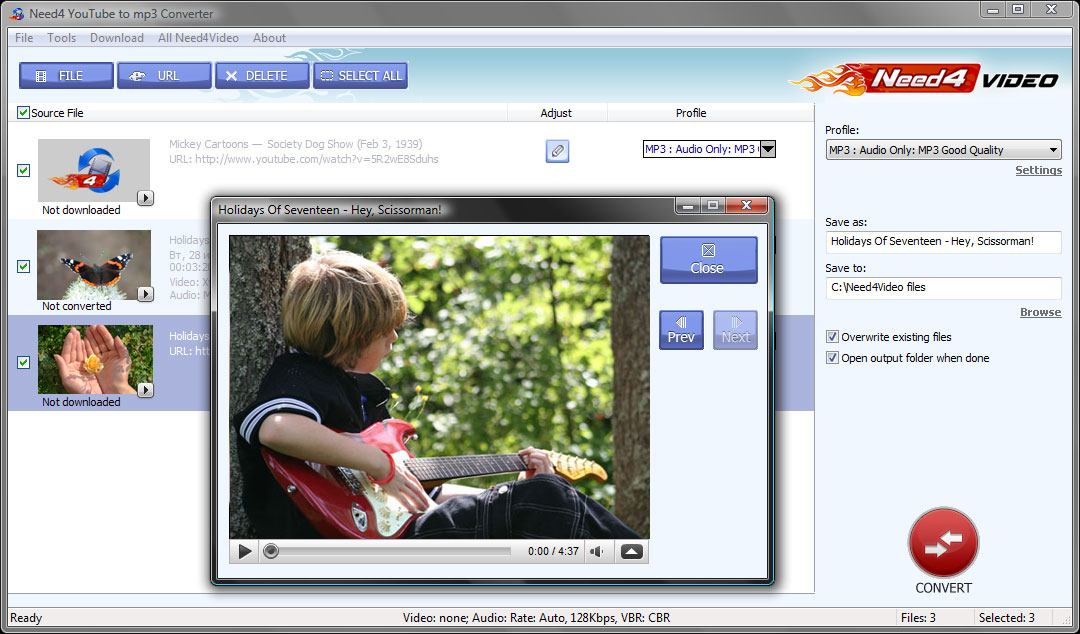Screen dimensions: 1080x634
Task: Open the File menu
Action: pos(23,38)
